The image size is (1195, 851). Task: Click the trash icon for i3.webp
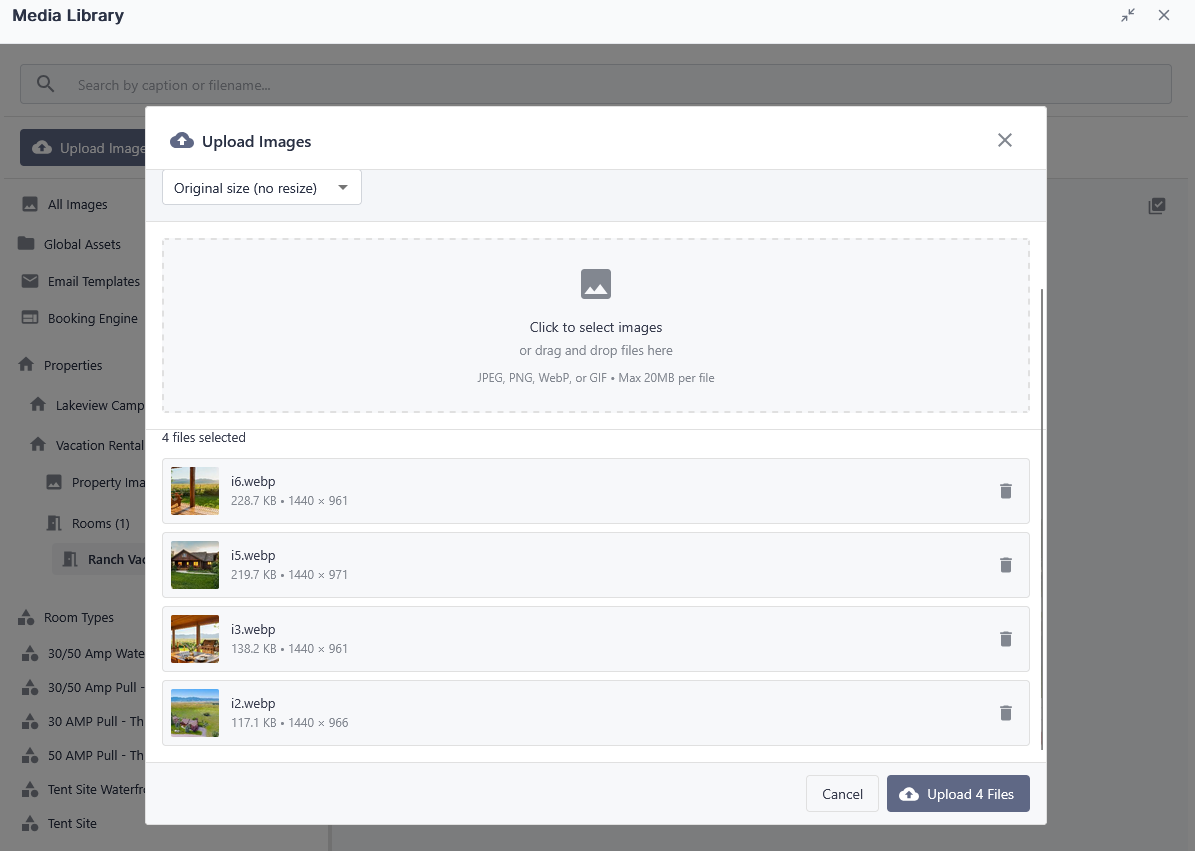click(x=1006, y=639)
